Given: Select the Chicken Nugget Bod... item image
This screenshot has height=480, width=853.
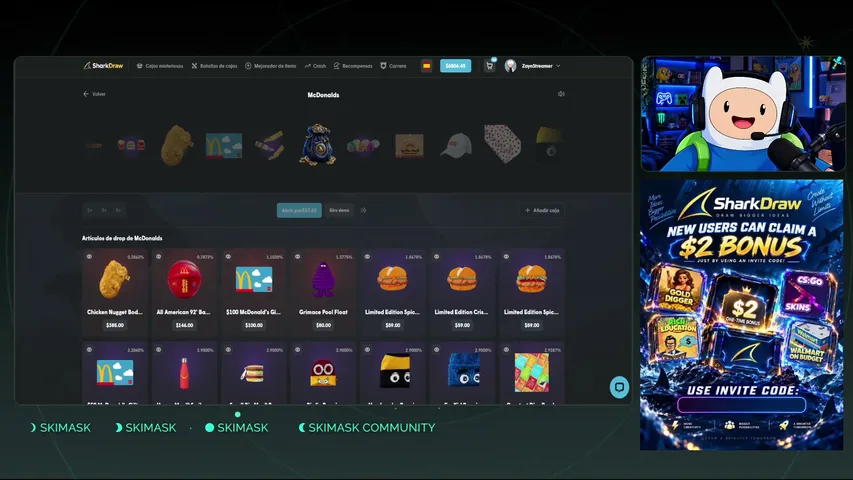Looking at the screenshot, I should [x=115, y=279].
